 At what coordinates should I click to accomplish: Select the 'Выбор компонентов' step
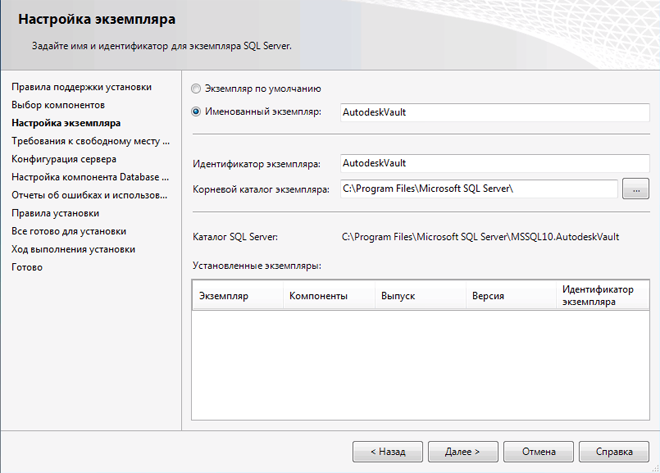58,105
